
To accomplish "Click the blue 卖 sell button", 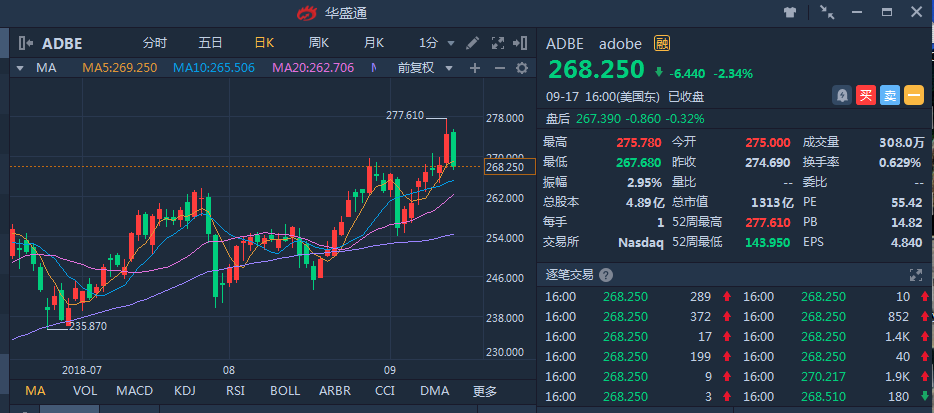I will coord(889,96).
